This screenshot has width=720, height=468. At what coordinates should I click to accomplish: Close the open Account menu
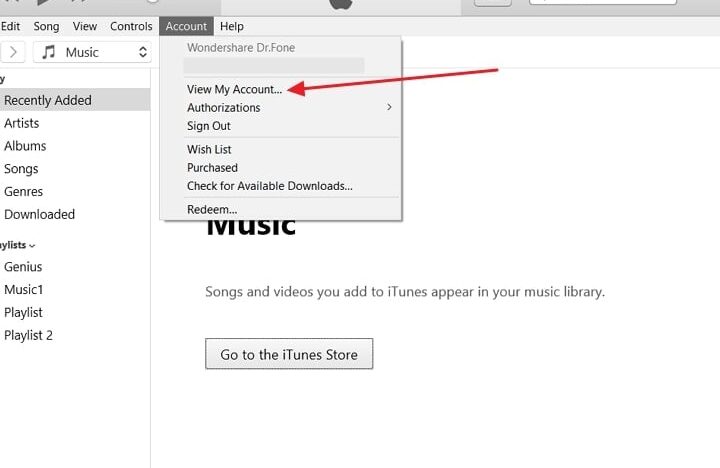186,26
